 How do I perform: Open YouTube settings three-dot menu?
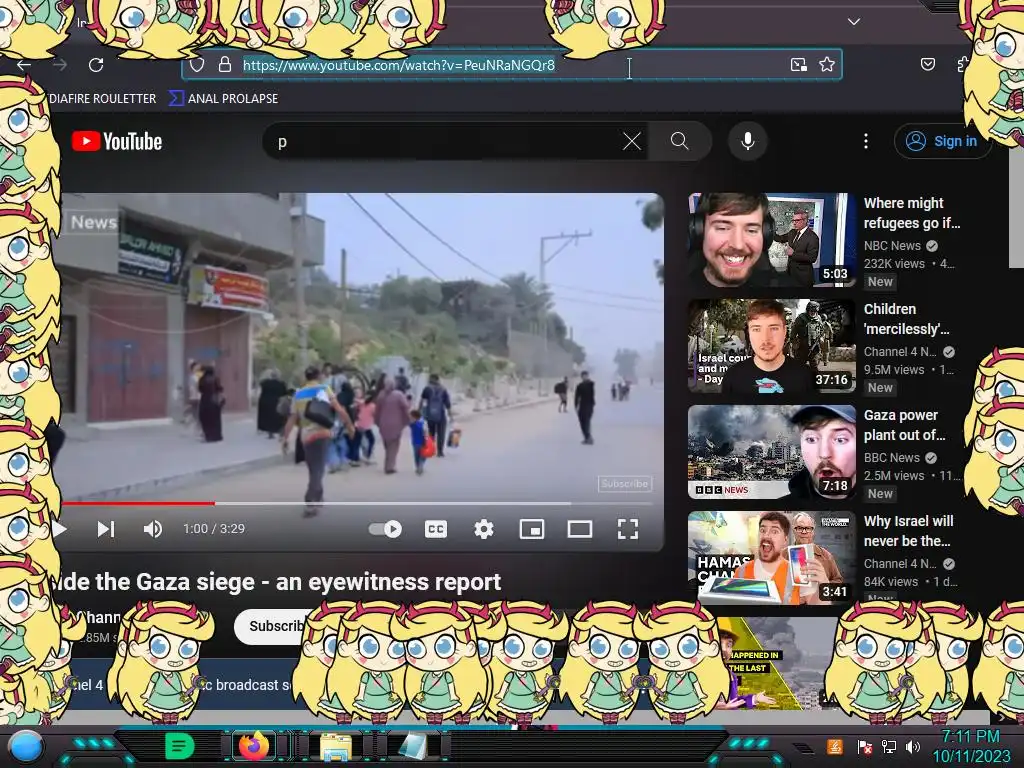(866, 141)
